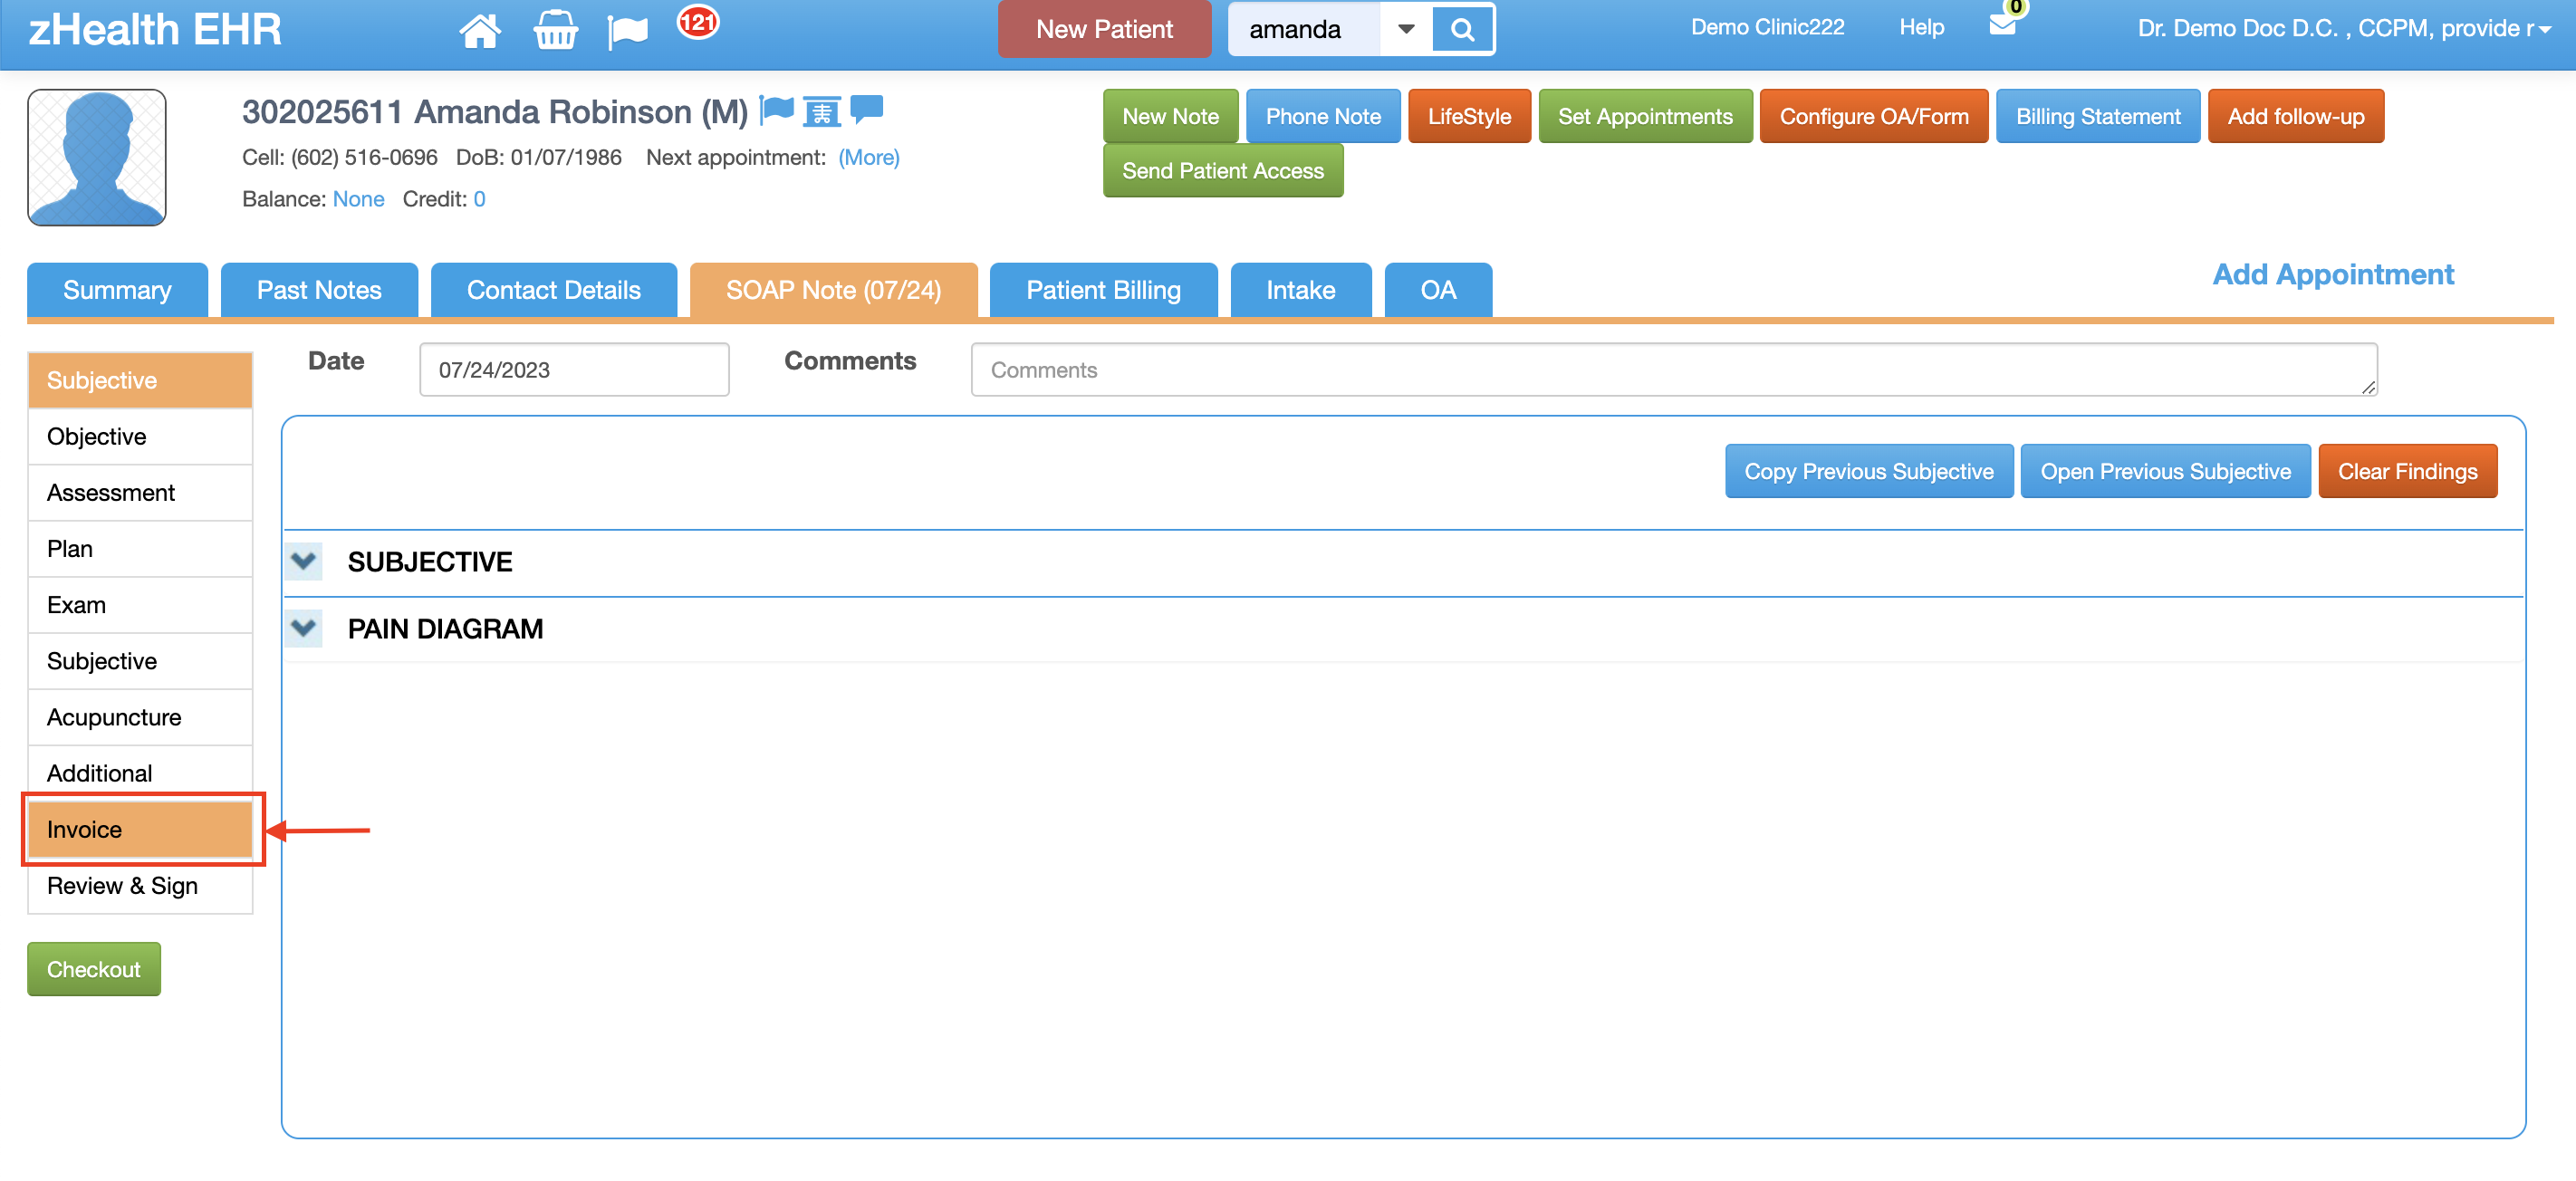
Task: Select Acupuncture in the sidebar
Action: point(140,716)
